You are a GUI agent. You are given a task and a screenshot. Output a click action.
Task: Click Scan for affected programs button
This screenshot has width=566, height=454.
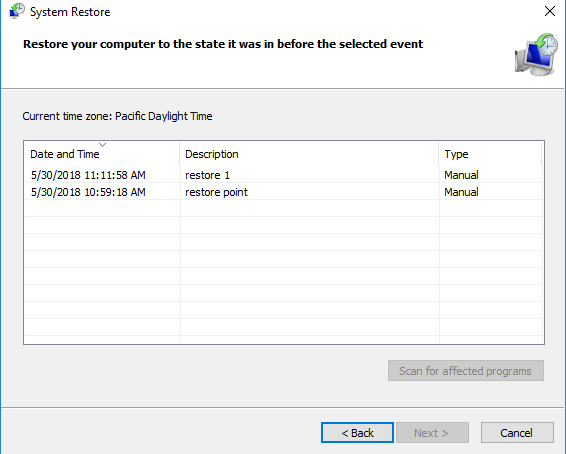pyautogui.click(x=466, y=371)
